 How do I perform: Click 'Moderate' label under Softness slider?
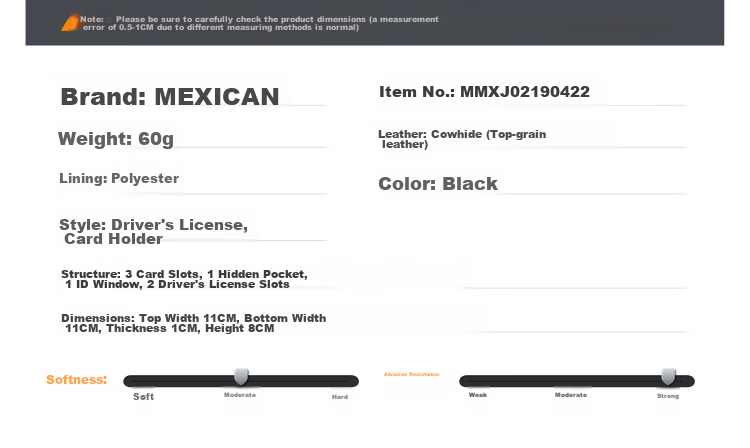tap(240, 395)
